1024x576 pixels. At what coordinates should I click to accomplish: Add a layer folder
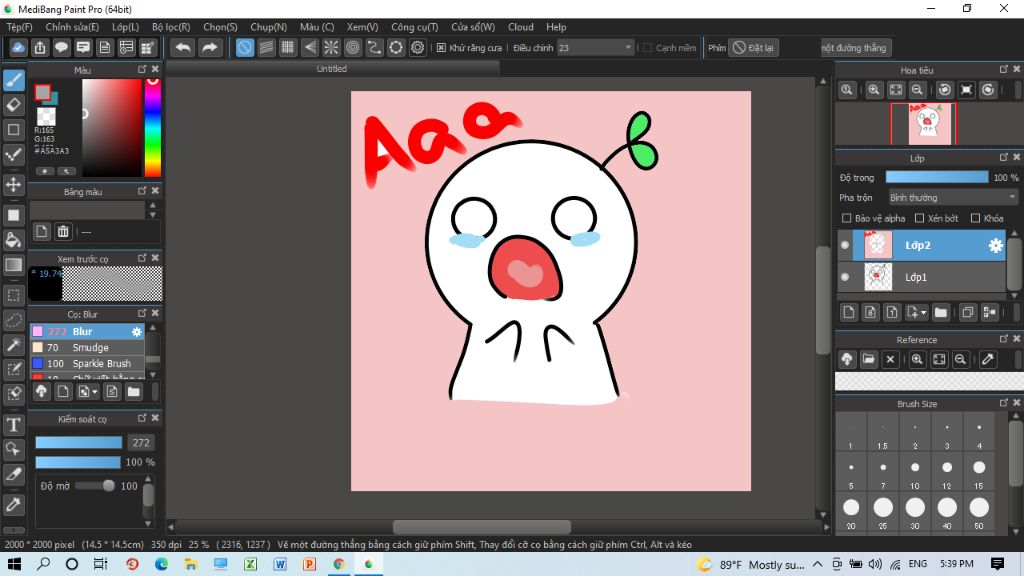[x=940, y=312]
